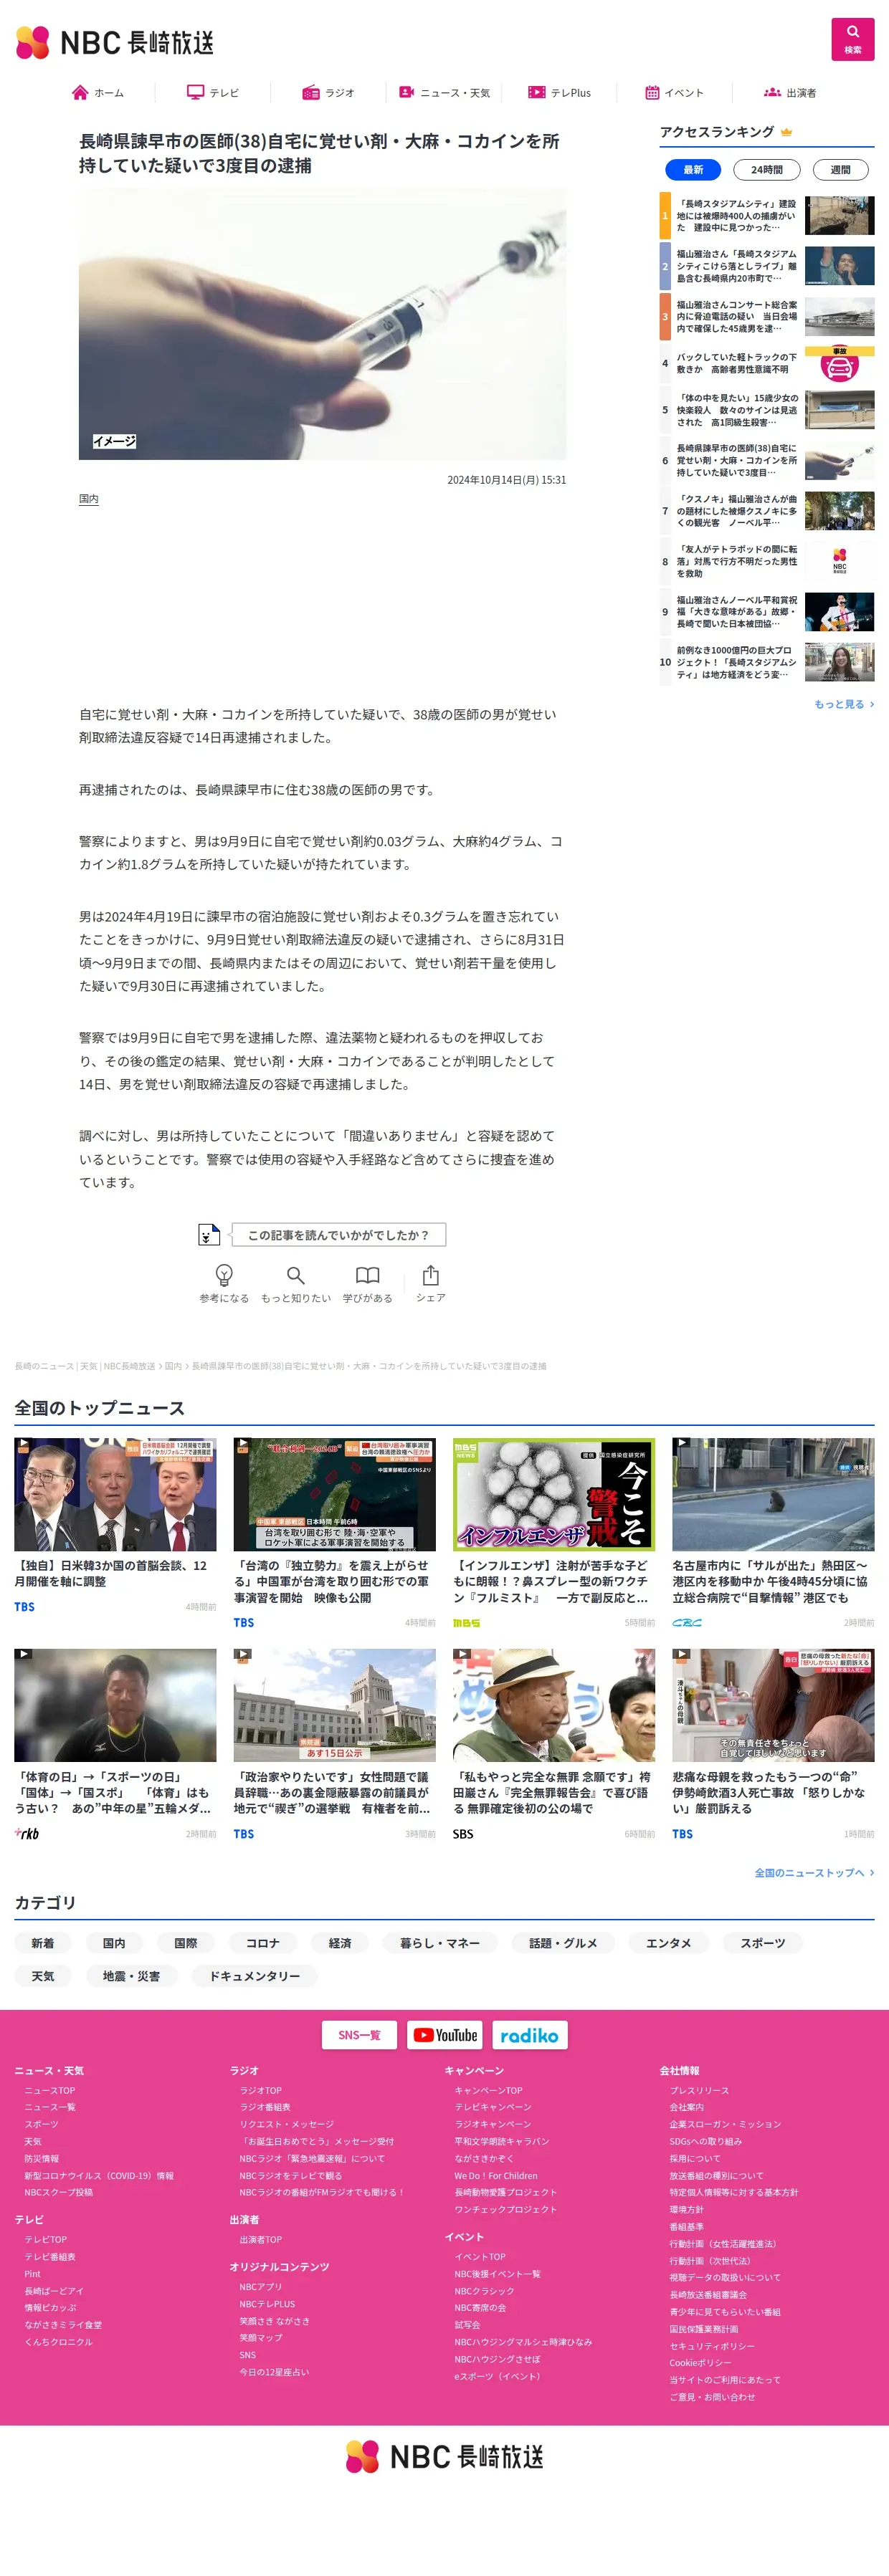Select the 24時間 ranking tab

click(x=767, y=170)
